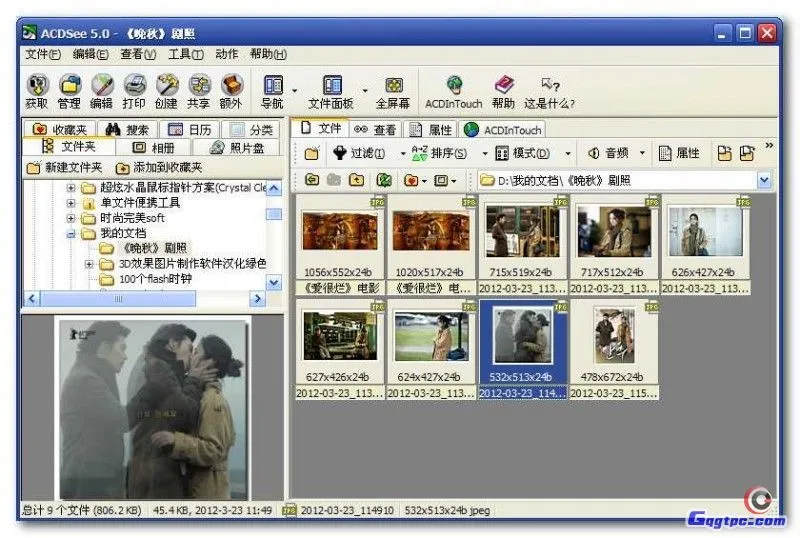Go back with the green back-arrow folder icon

coord(312,180)
